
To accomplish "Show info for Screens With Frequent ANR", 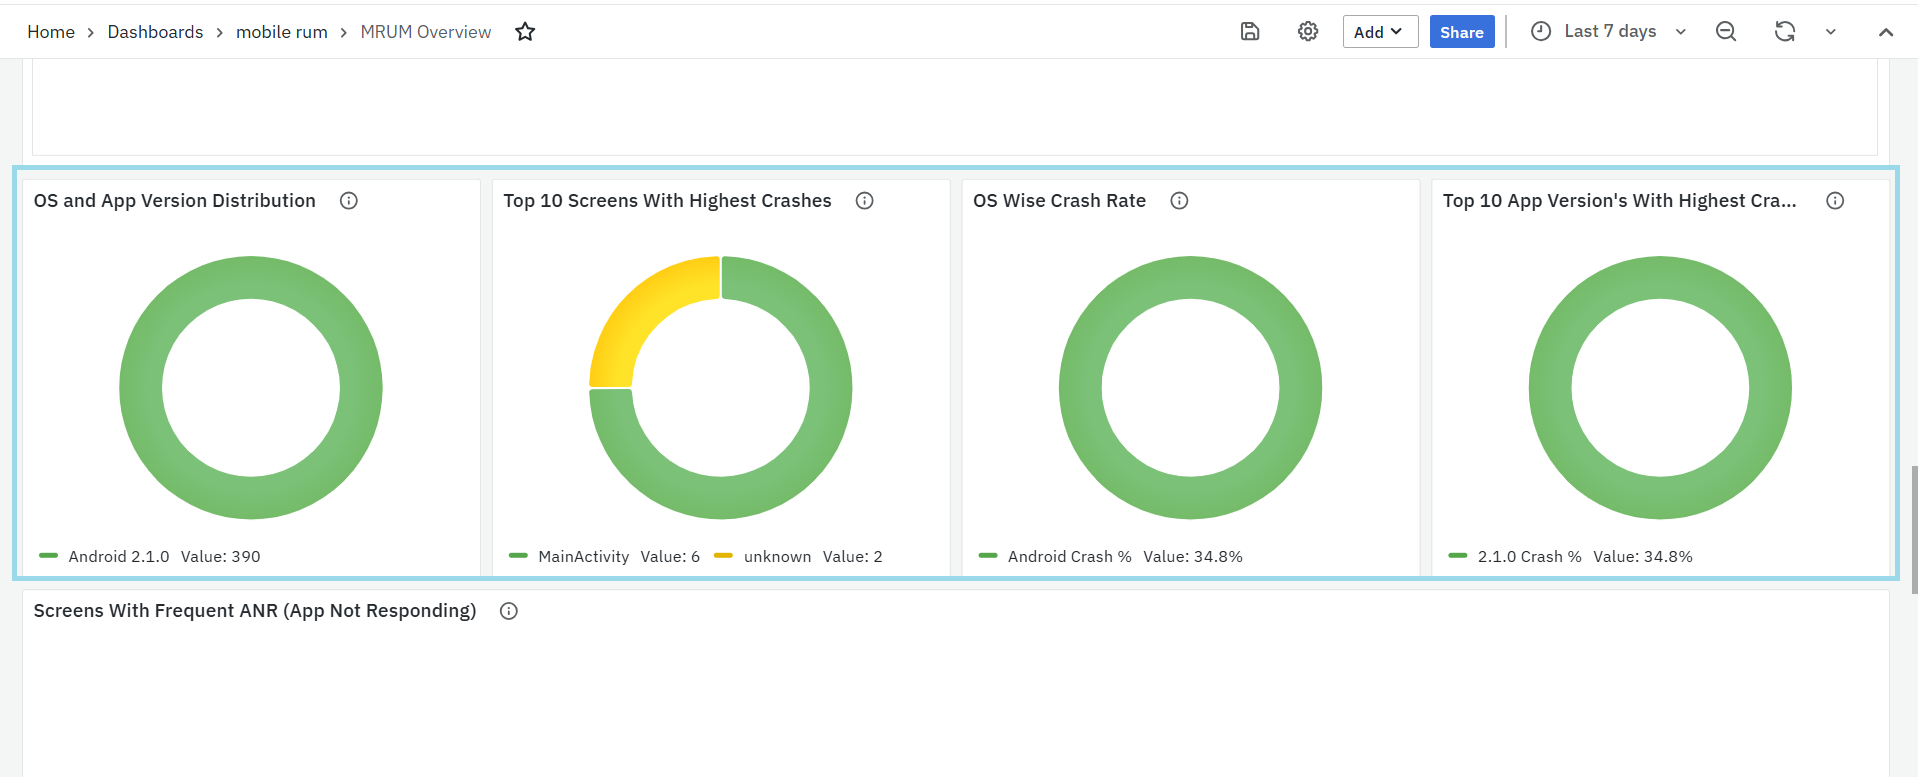I will pos(509,611).
